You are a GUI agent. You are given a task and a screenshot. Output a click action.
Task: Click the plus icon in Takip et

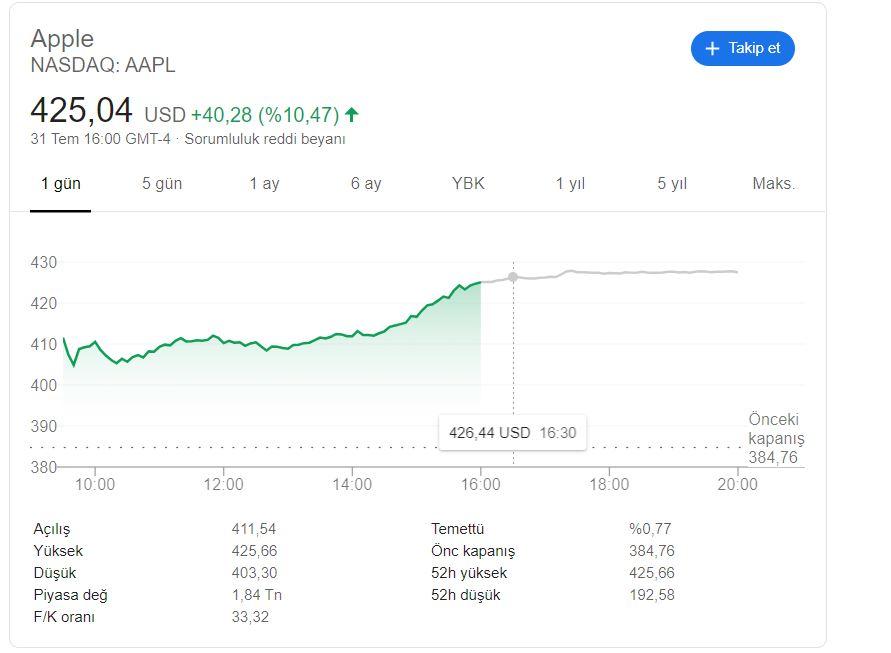712,48
